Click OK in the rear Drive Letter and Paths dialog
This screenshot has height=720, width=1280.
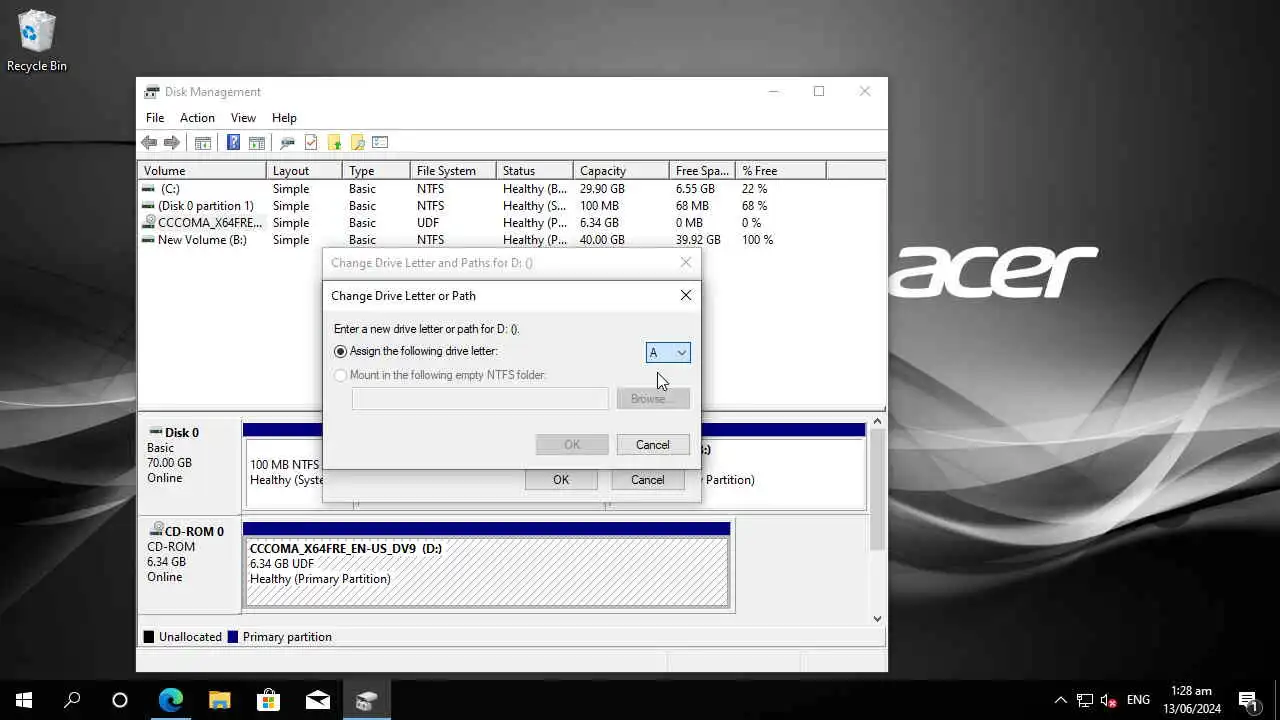pos(561,480)
